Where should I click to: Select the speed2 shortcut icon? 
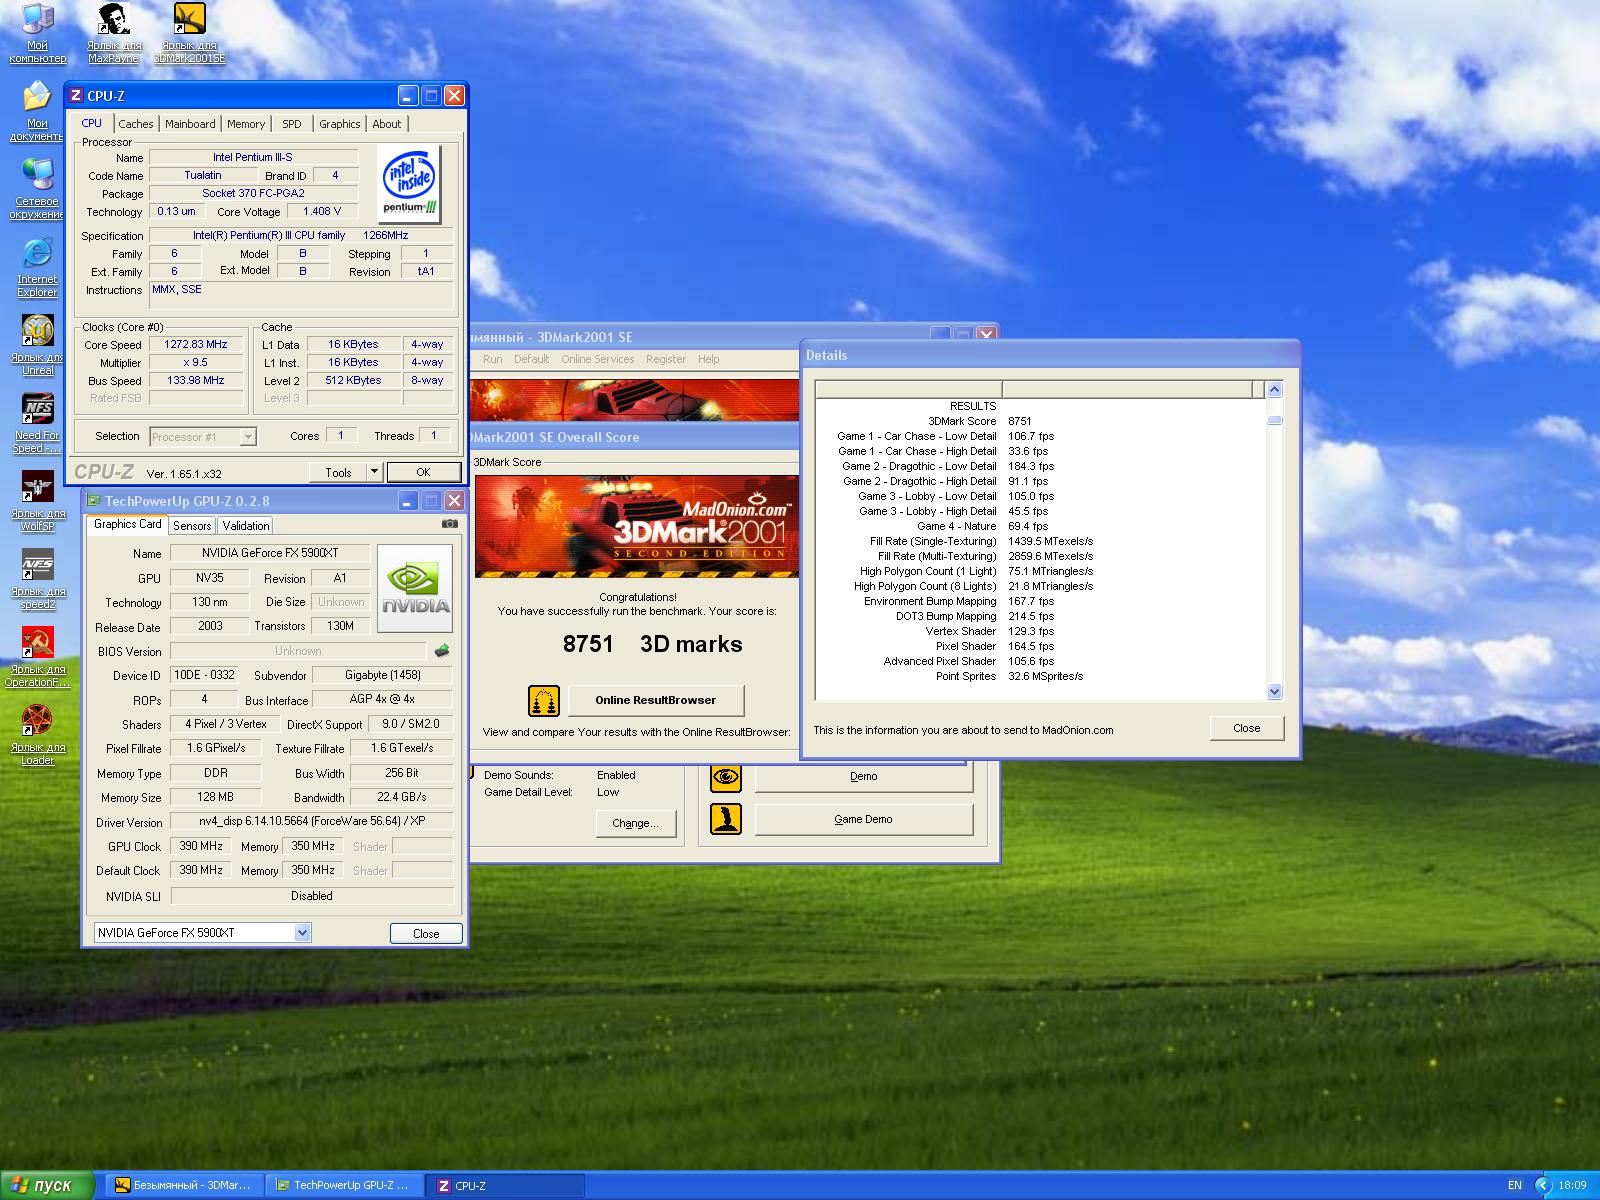coord(37,579)
